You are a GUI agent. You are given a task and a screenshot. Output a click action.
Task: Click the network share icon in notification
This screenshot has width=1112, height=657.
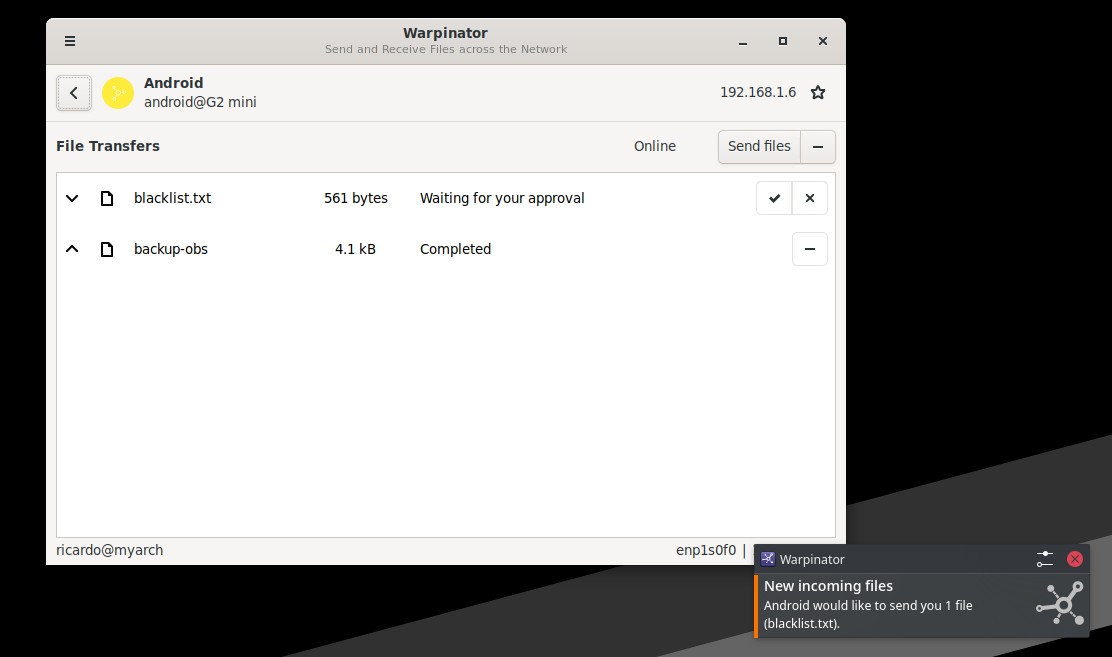click(1060, 603)
